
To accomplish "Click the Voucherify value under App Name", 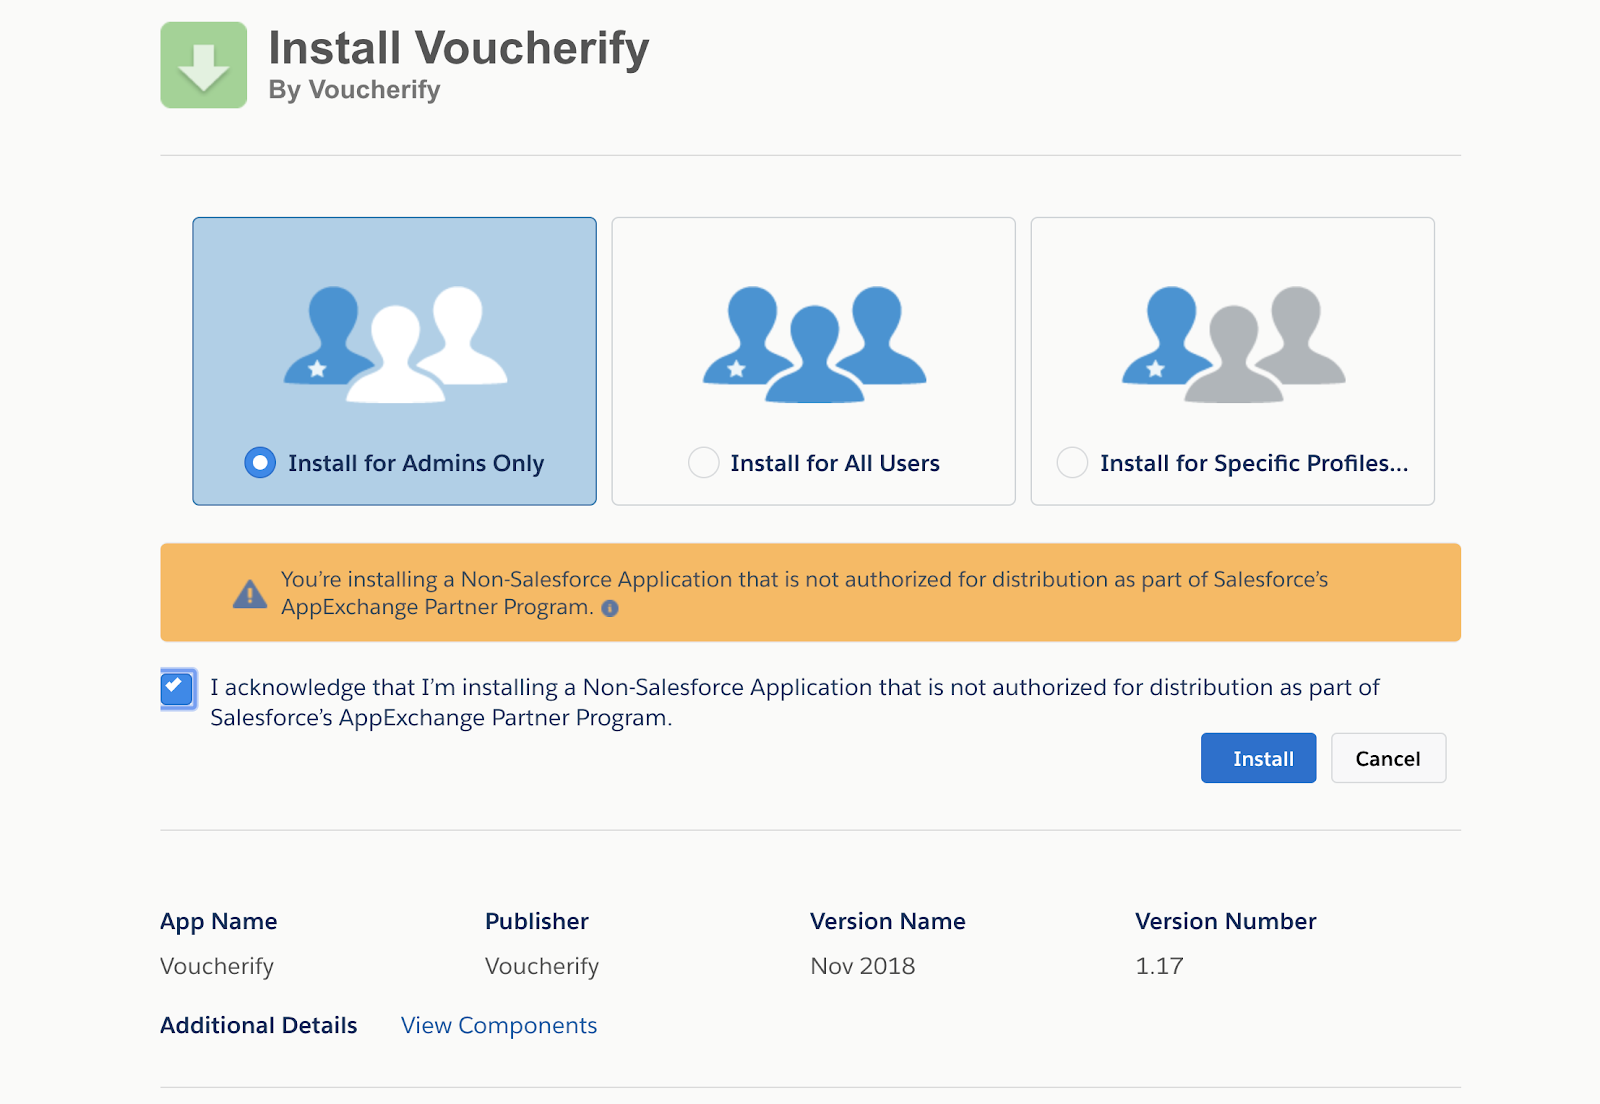I will tap(217, 967).
